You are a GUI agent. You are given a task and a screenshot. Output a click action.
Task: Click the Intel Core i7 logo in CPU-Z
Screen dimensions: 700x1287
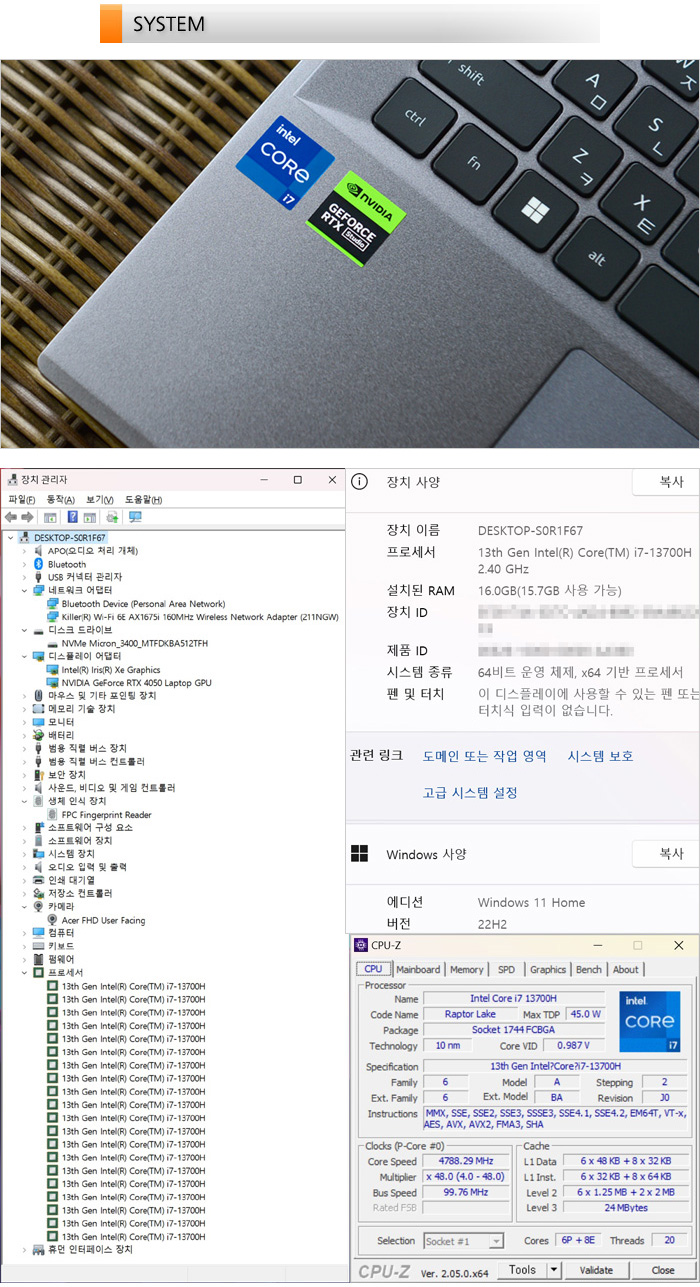point(649,1021)
